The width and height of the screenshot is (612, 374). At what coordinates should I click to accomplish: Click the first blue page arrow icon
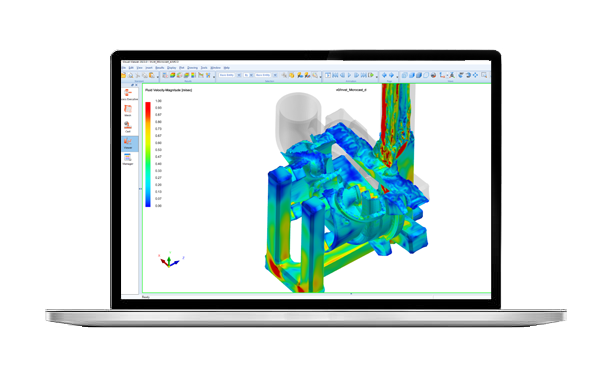coord(384,75)
